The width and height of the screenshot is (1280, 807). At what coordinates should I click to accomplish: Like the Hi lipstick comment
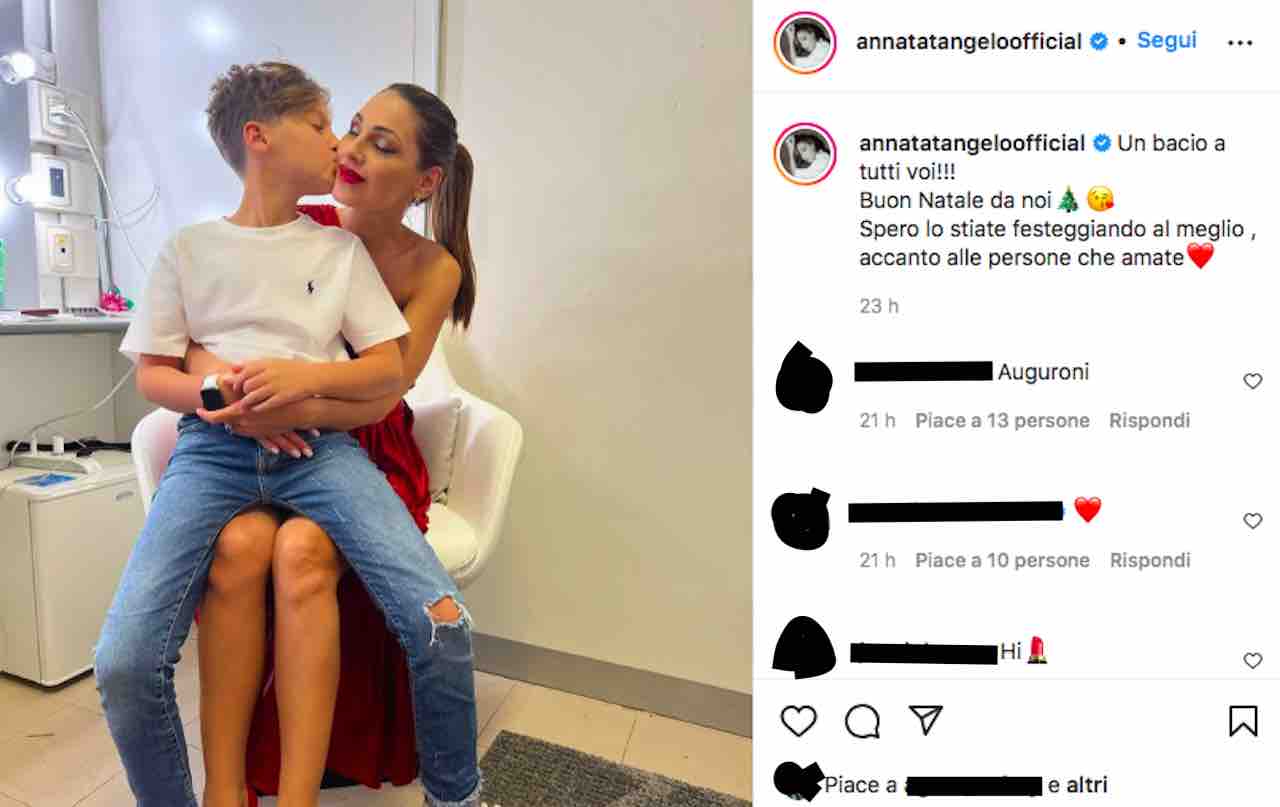(x=1252, y=660)
